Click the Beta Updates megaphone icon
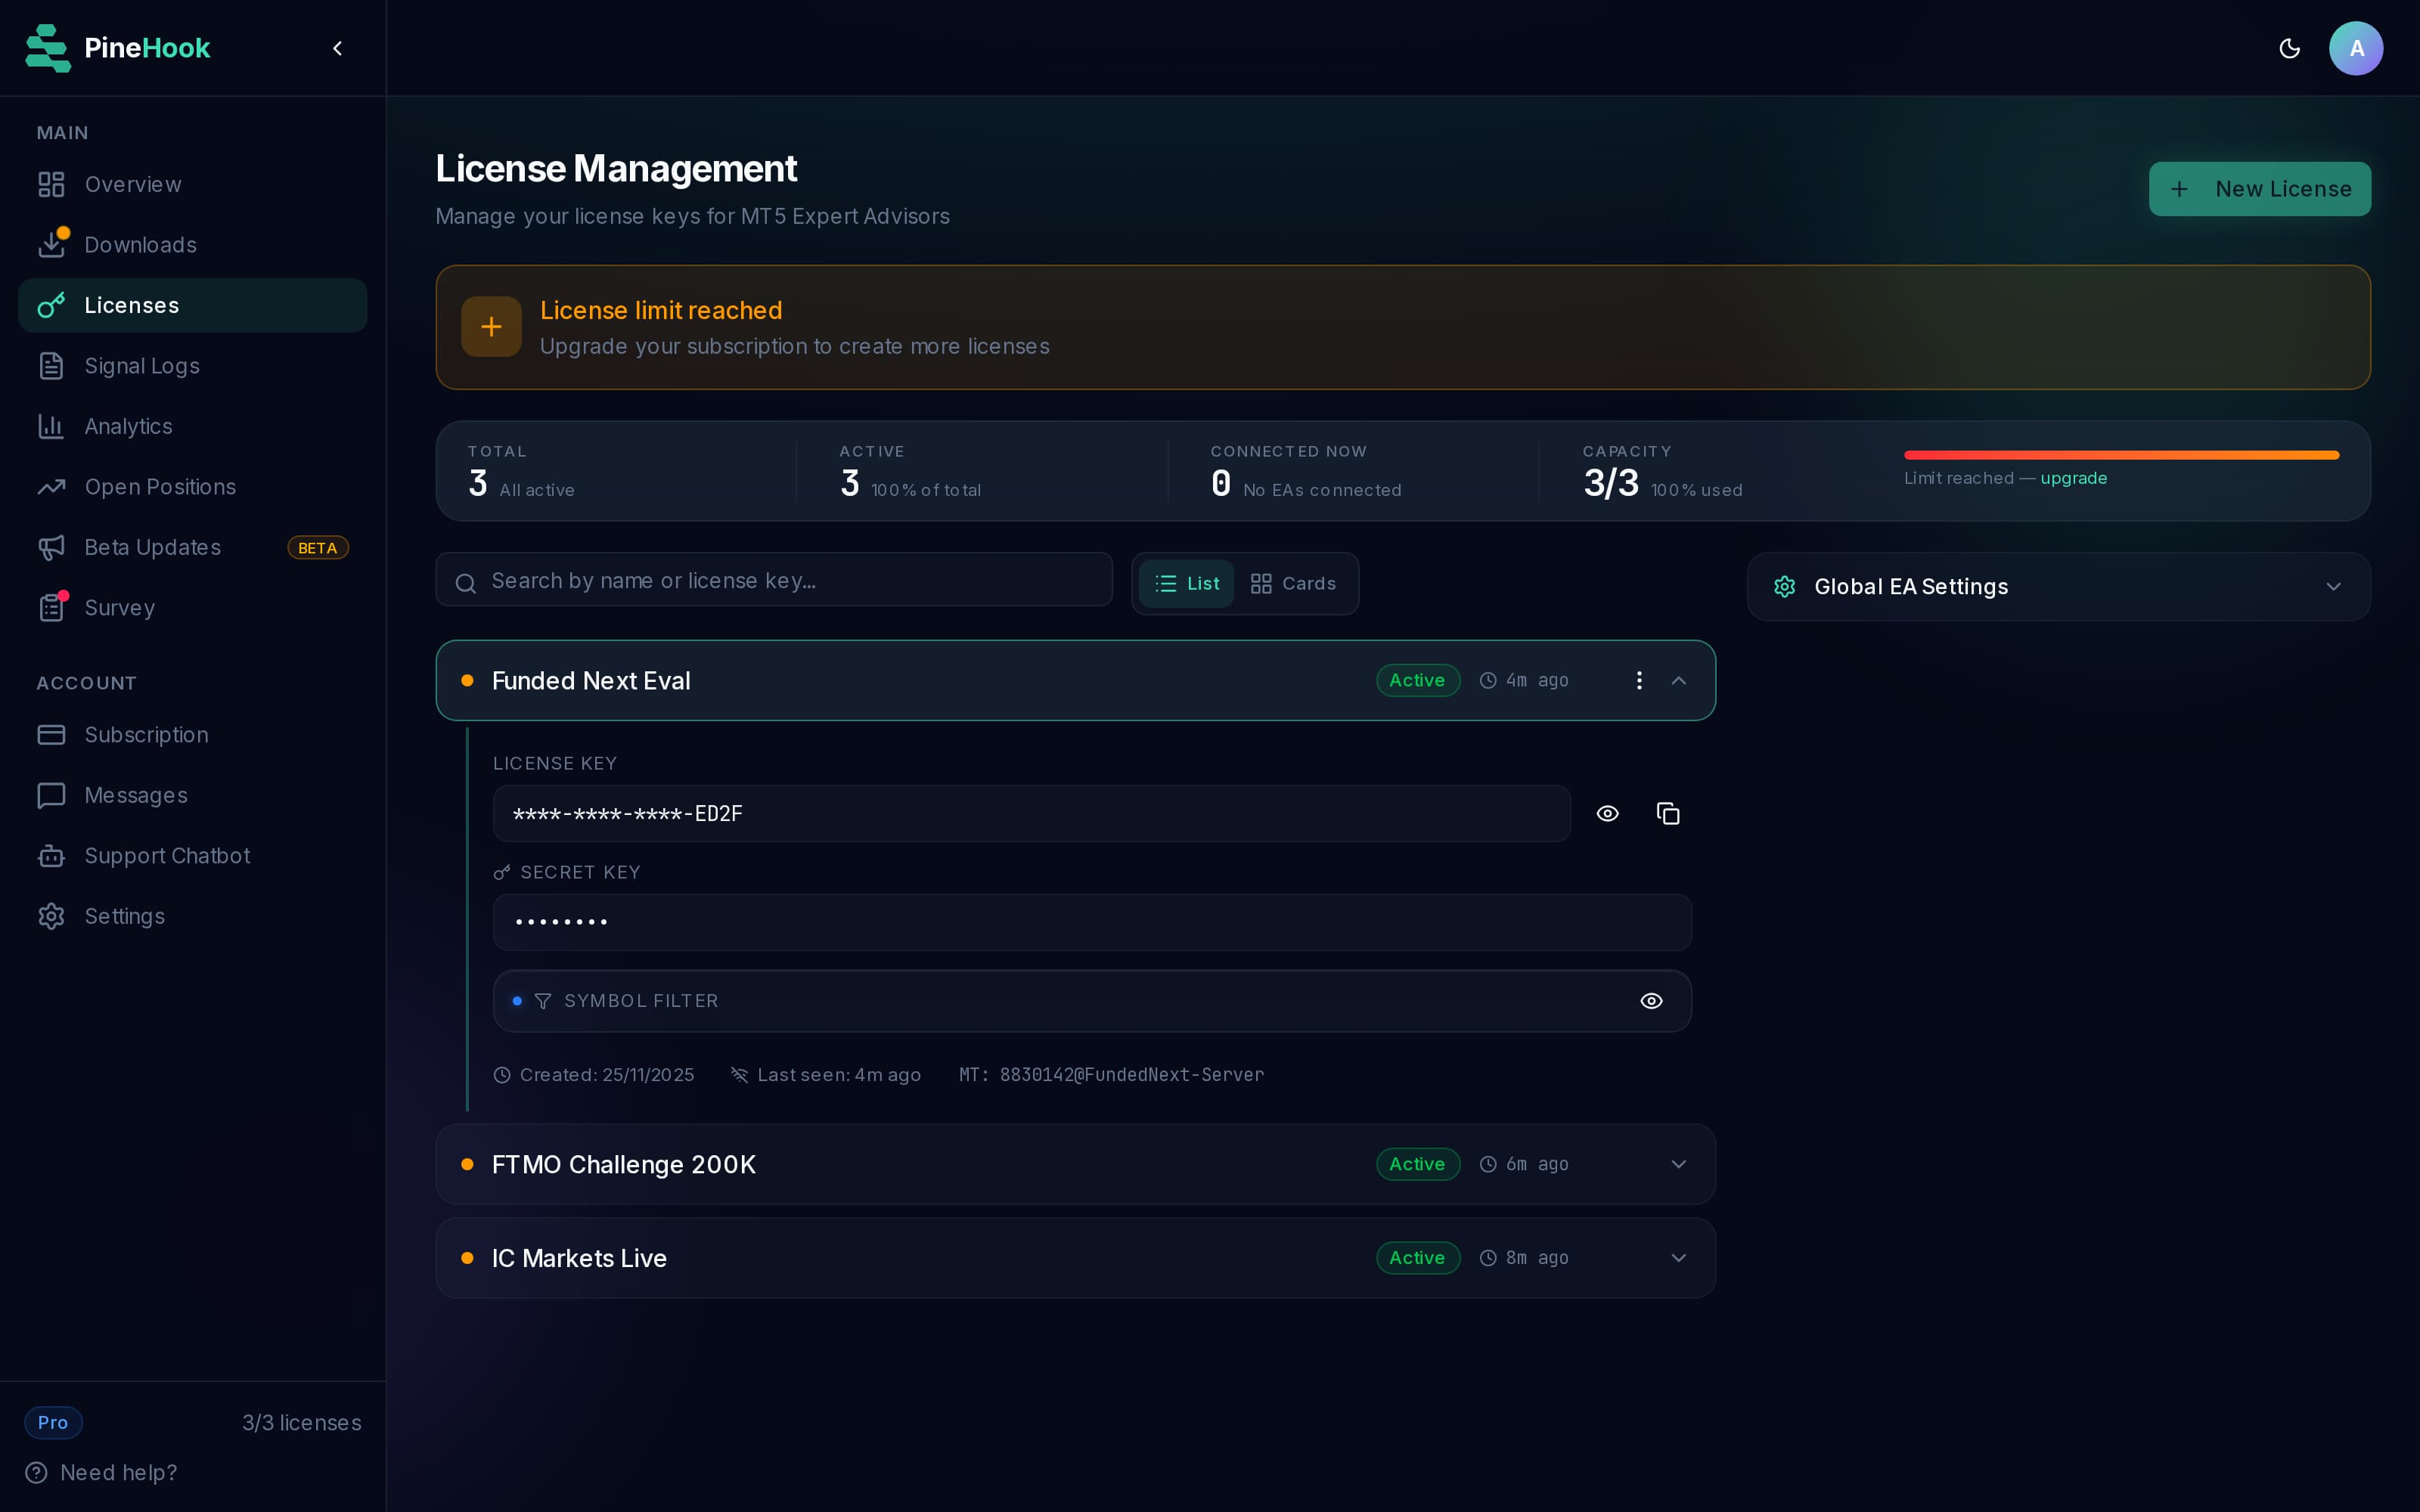 [x=51, y=548]
